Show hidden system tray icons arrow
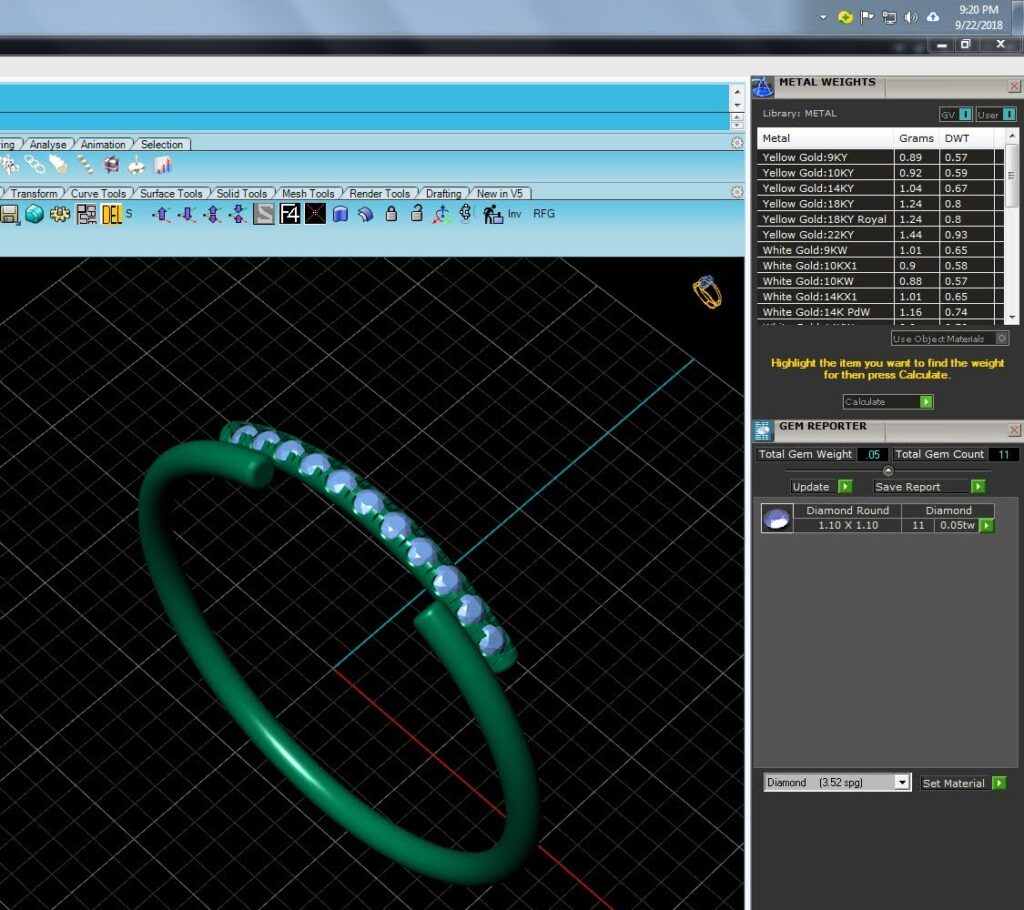 [x=823, y=18]
